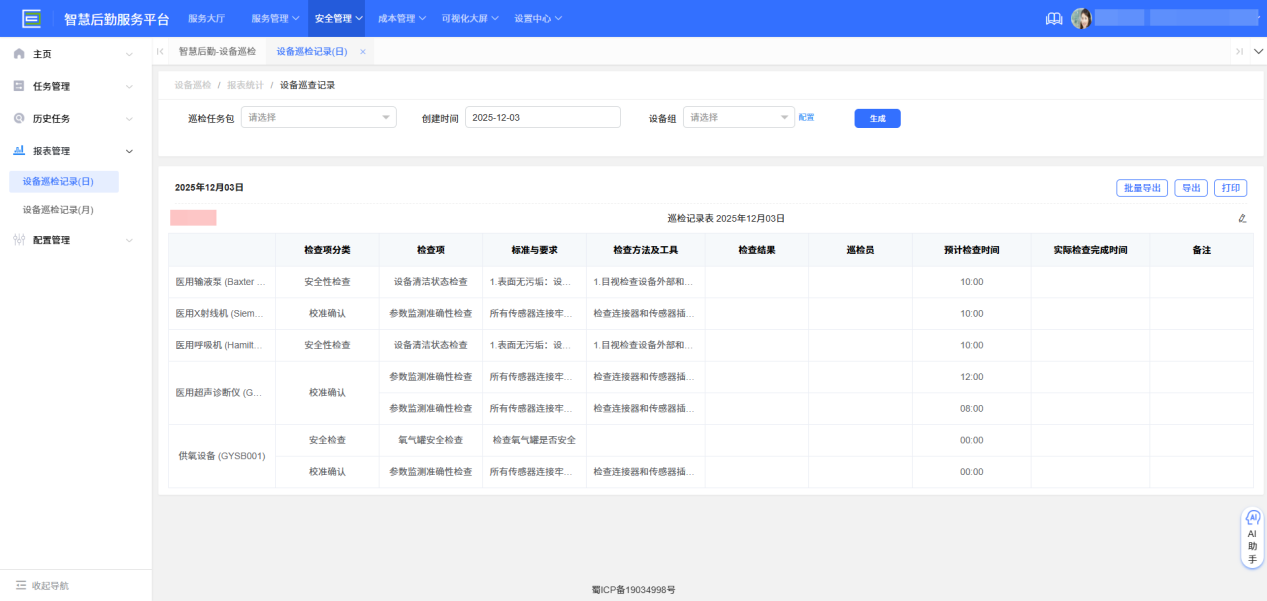Open the 巡检任务包 dropdown

pyautogui.click(x=319, y=118)
